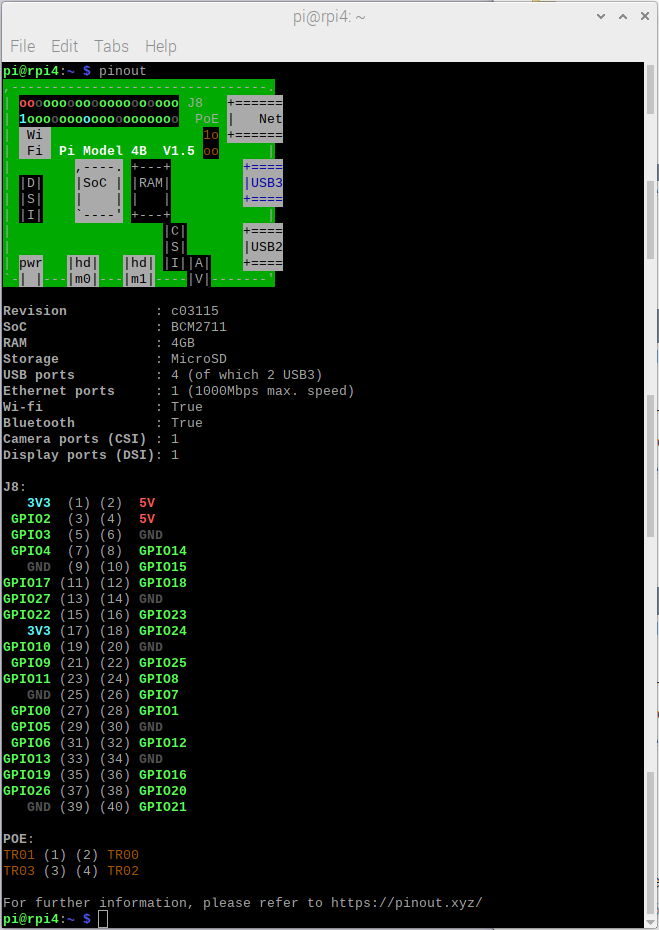
Task: Maximize the terminal window
Action: tap(623, 17)
